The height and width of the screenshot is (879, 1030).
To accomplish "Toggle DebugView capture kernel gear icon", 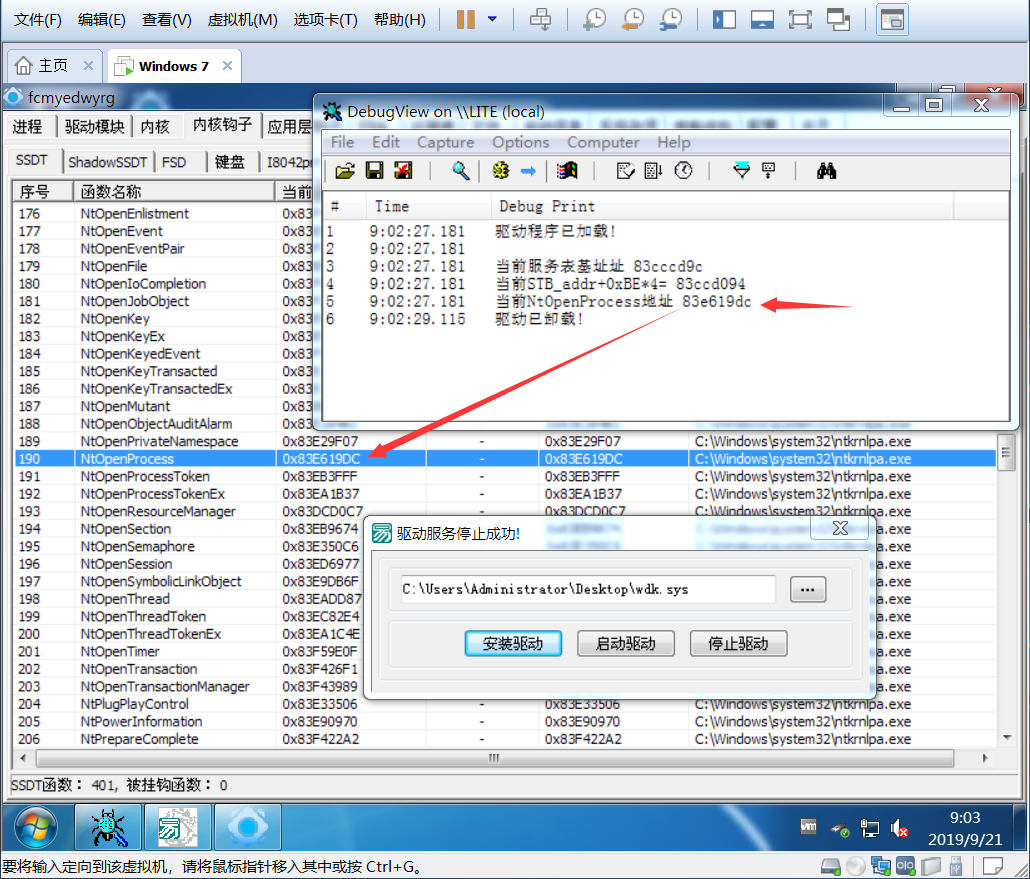I will pyautogui.click(x=501, y=171).
